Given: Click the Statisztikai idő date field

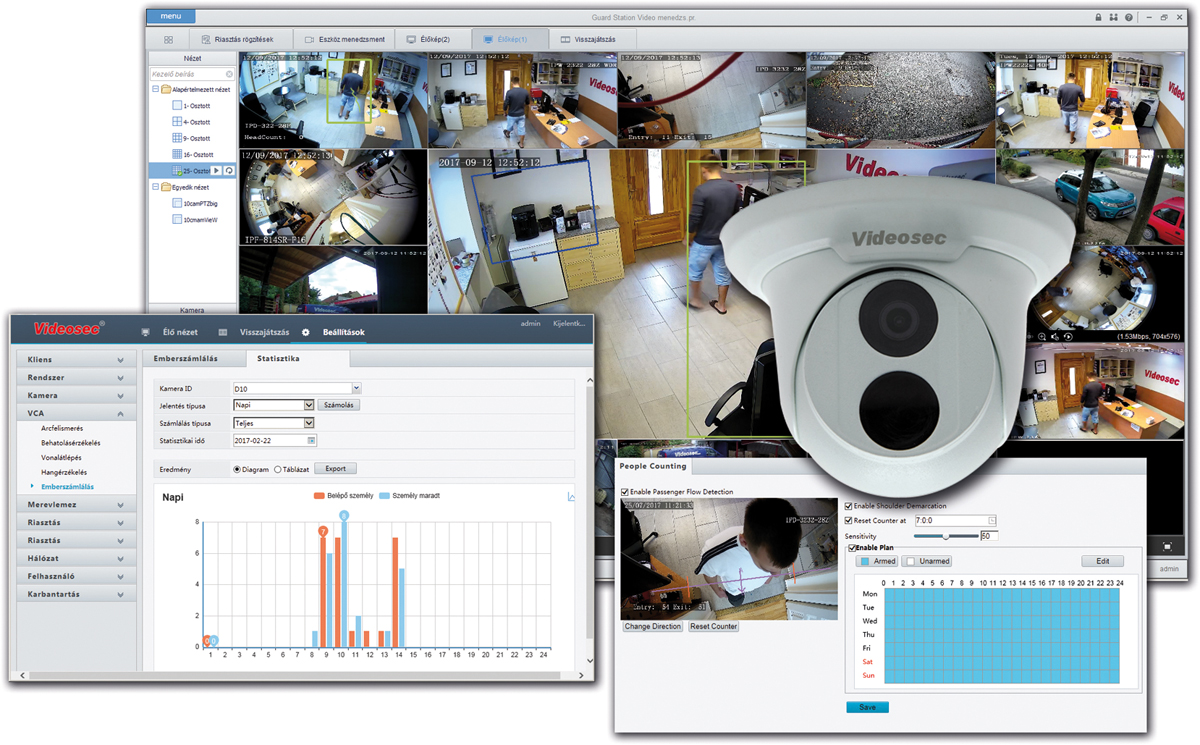Looking at the screenshot, I should point(274,440).
